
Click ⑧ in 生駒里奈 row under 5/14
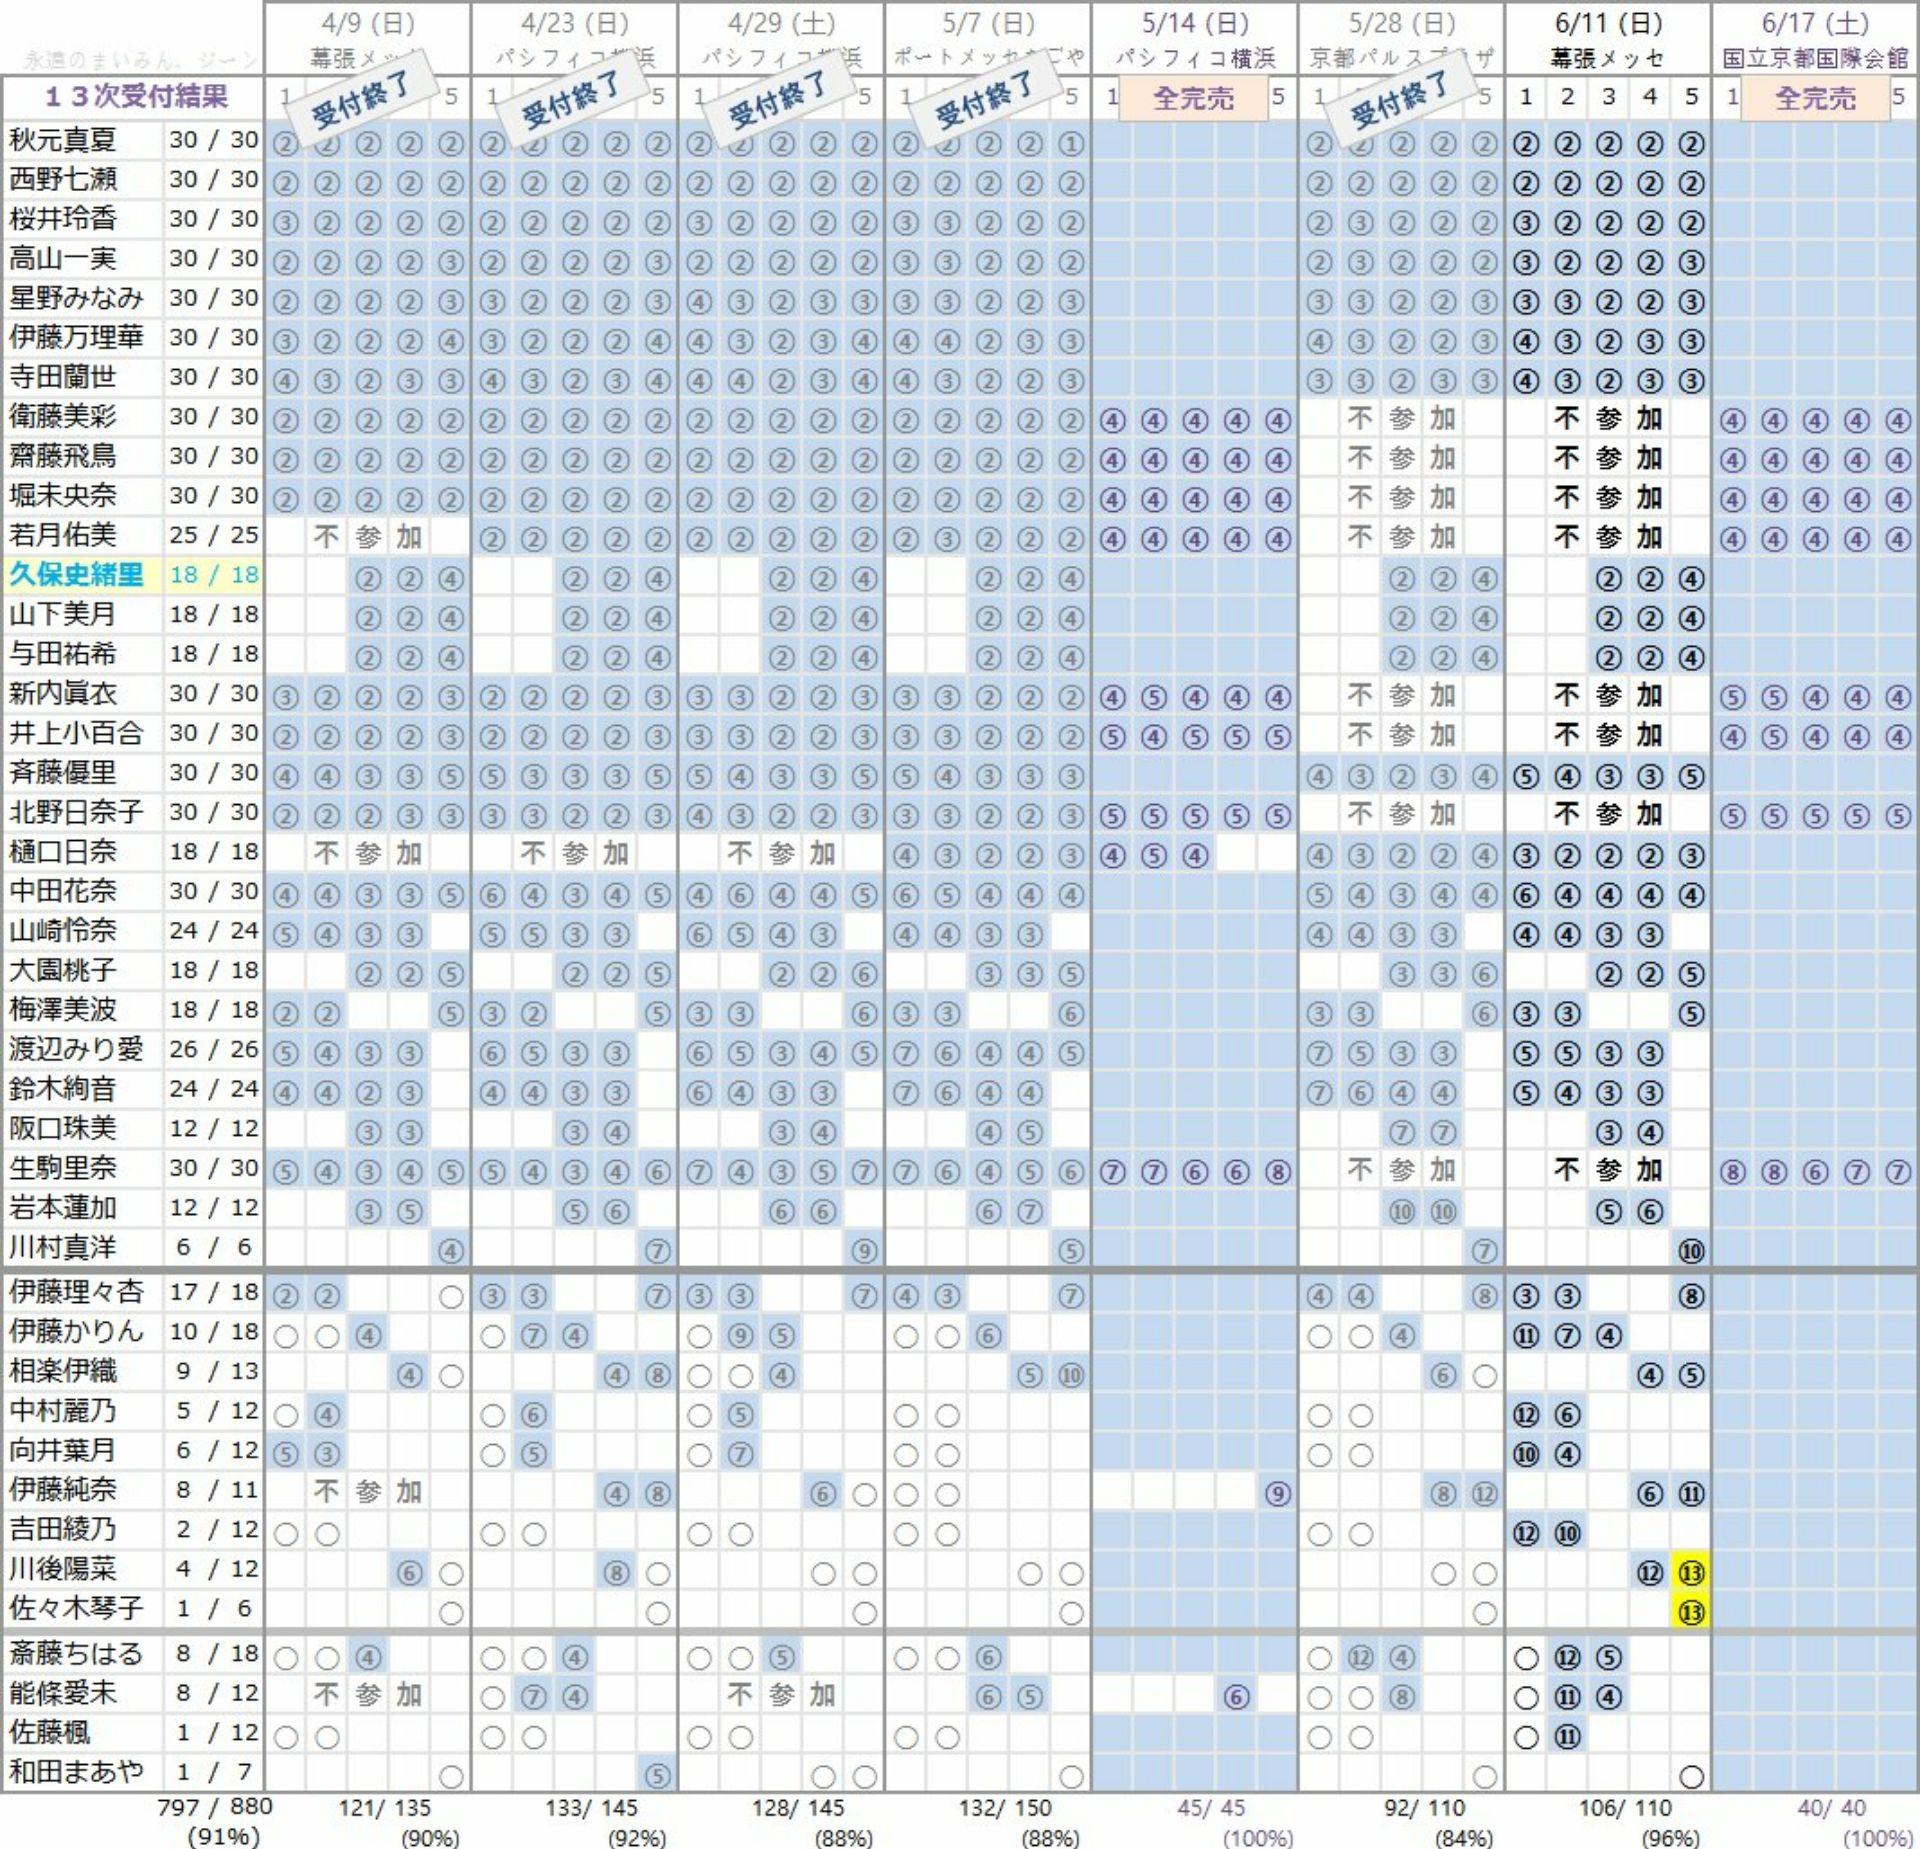point(1277,1171)
